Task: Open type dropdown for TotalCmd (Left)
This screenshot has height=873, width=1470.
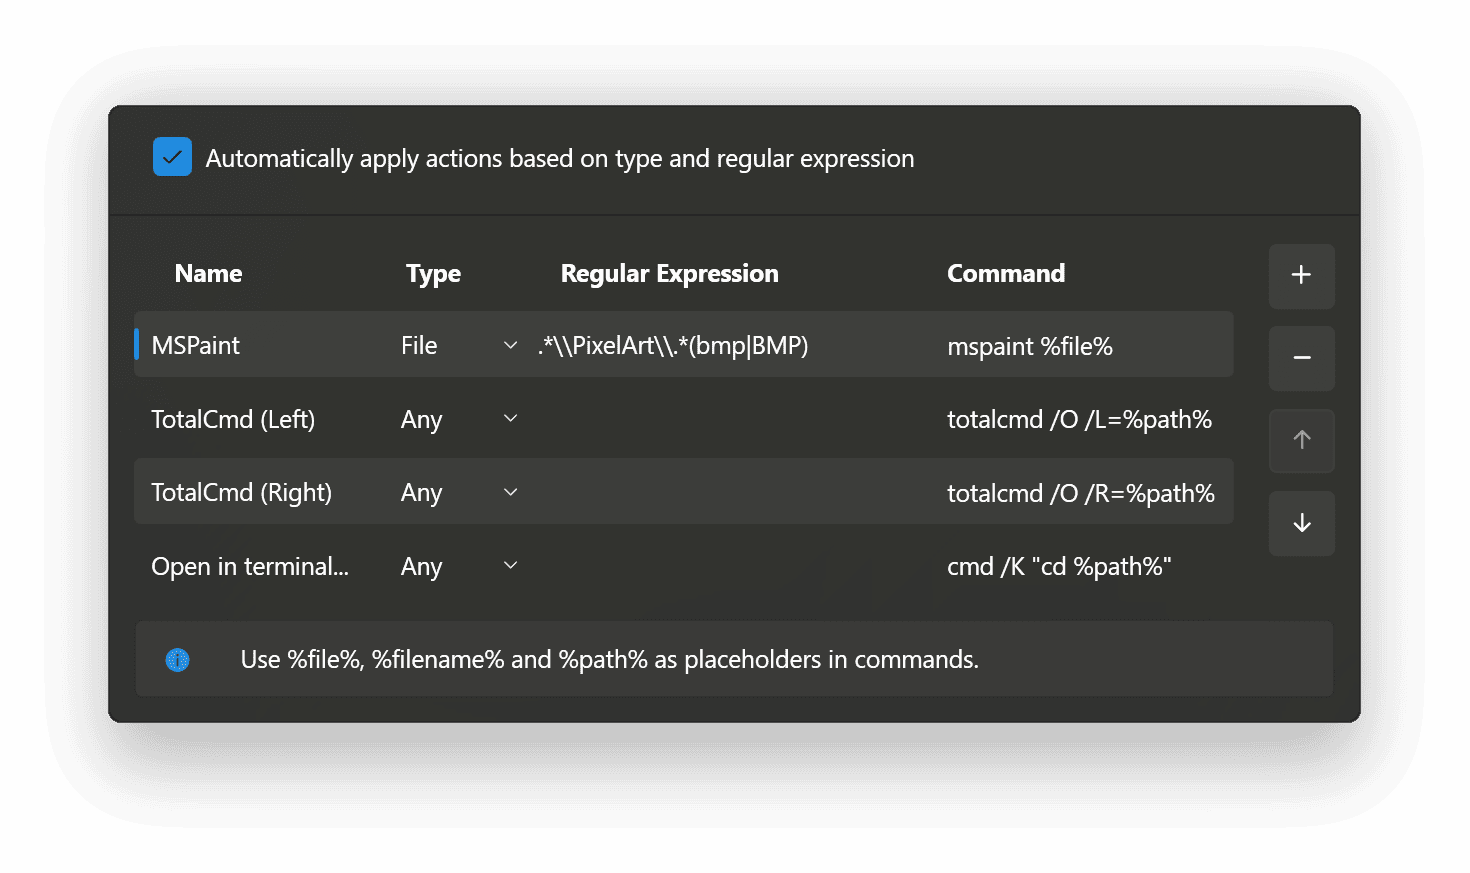Action: pyautogui.click(x=510, y=419)
